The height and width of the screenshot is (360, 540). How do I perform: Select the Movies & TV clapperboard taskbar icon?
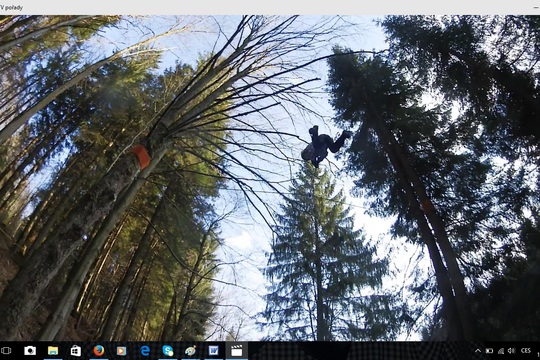point(237,351)
